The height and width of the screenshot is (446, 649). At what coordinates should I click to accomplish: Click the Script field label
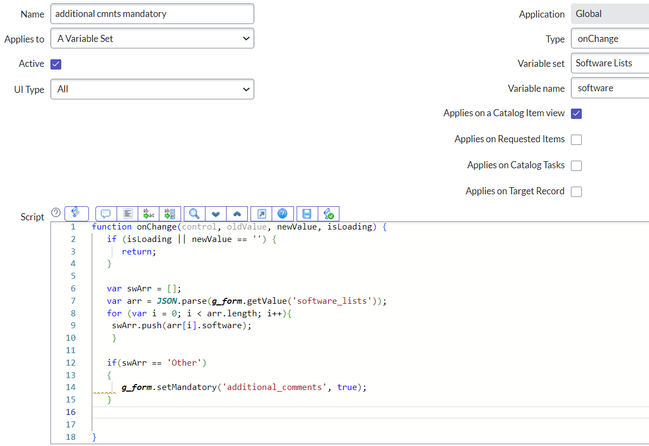(x=32, y=217)
